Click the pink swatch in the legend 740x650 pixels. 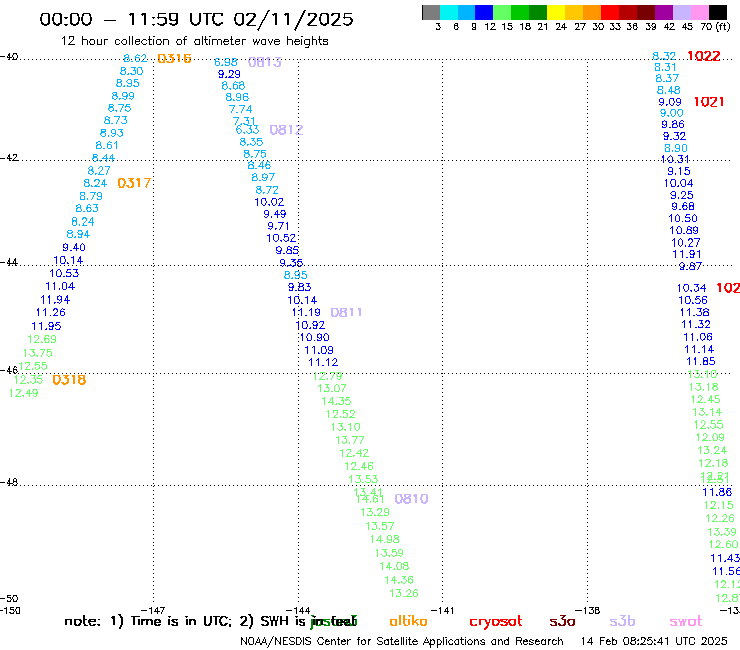(x=699, y=12)
